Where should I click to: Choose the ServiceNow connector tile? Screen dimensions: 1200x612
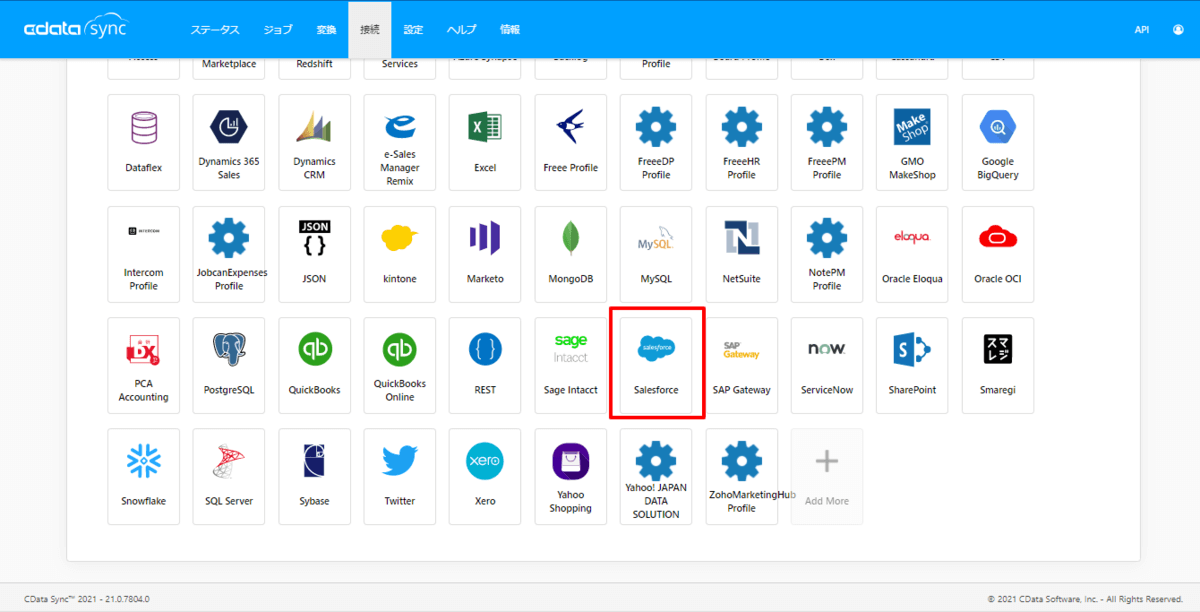[827, 365]
